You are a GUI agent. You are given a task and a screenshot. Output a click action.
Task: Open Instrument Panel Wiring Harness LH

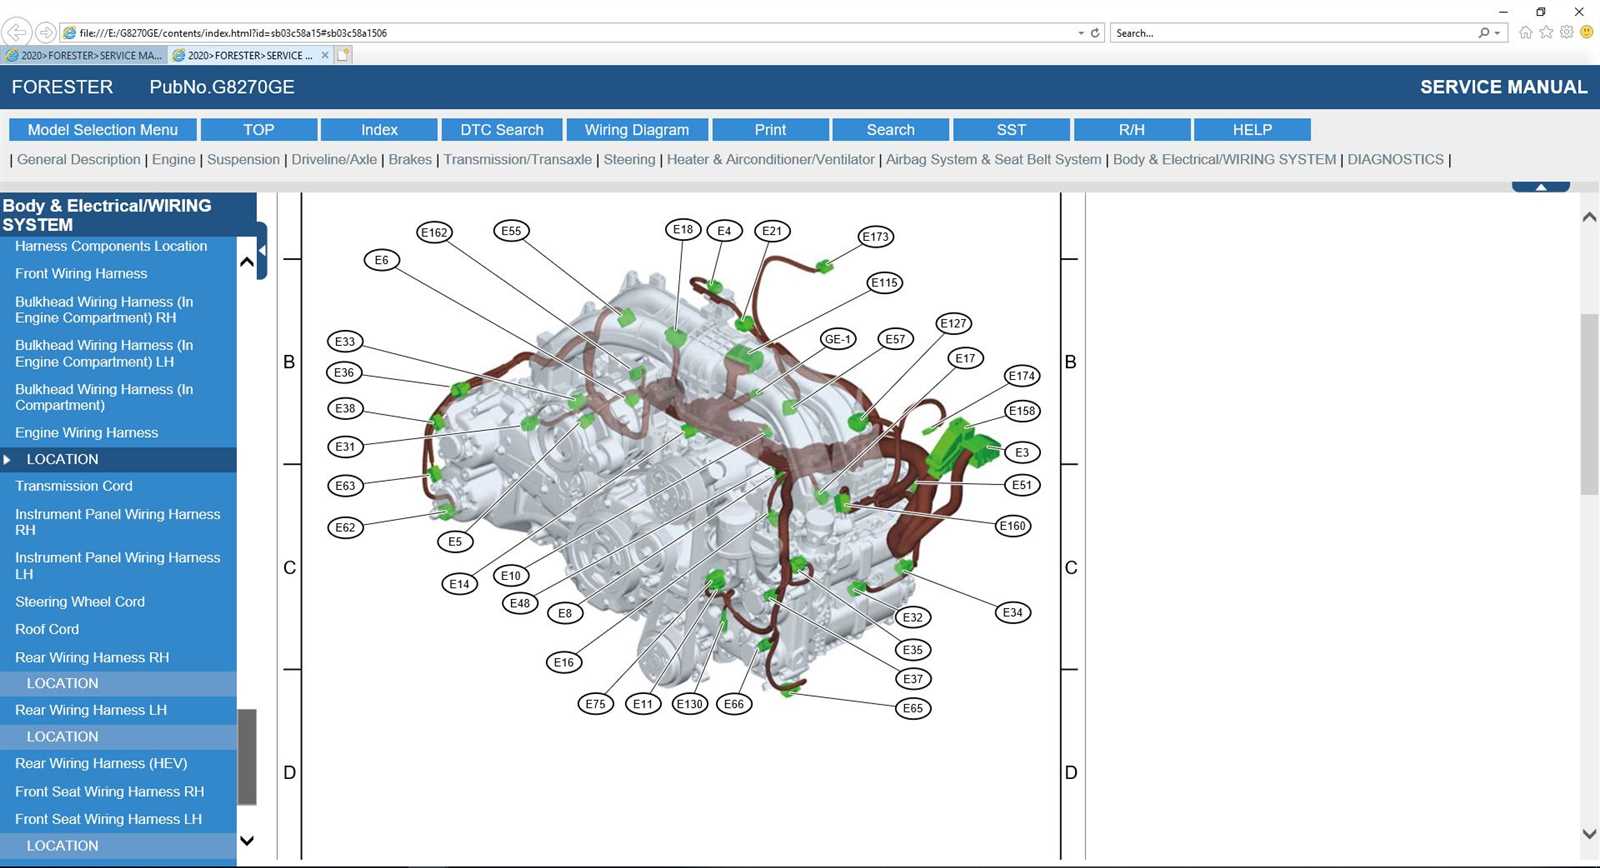tap(118, 566)
